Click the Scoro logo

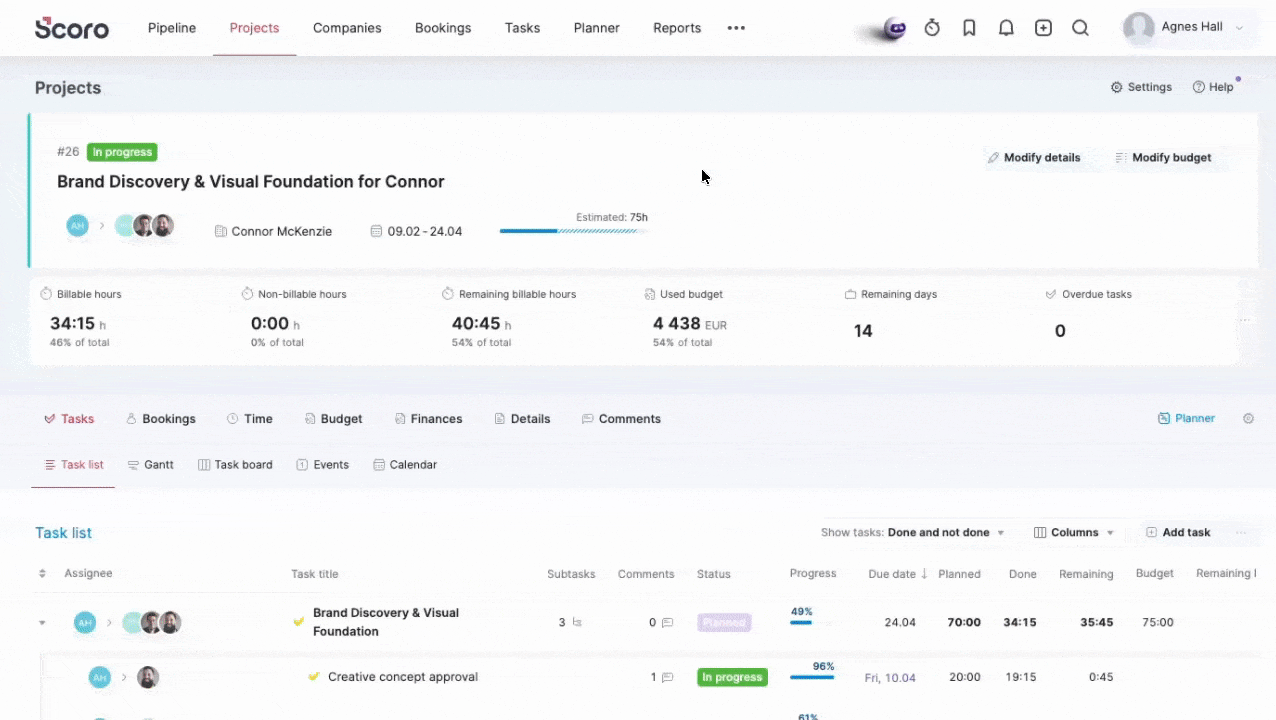tap(72, 28)
